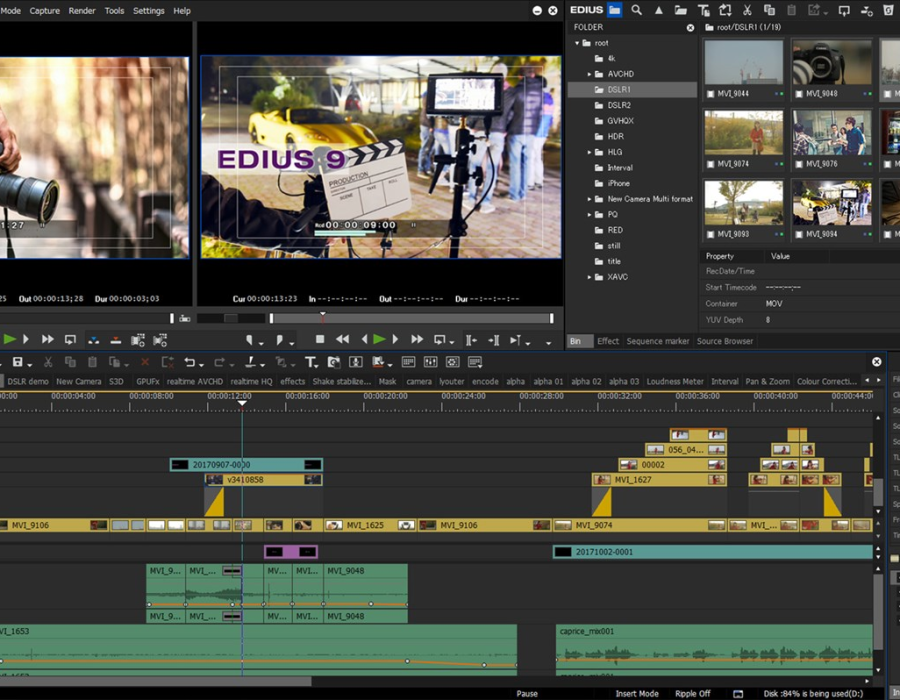Click the recorder position bar slider marker

pyautogui.click(x=323, y=317)
